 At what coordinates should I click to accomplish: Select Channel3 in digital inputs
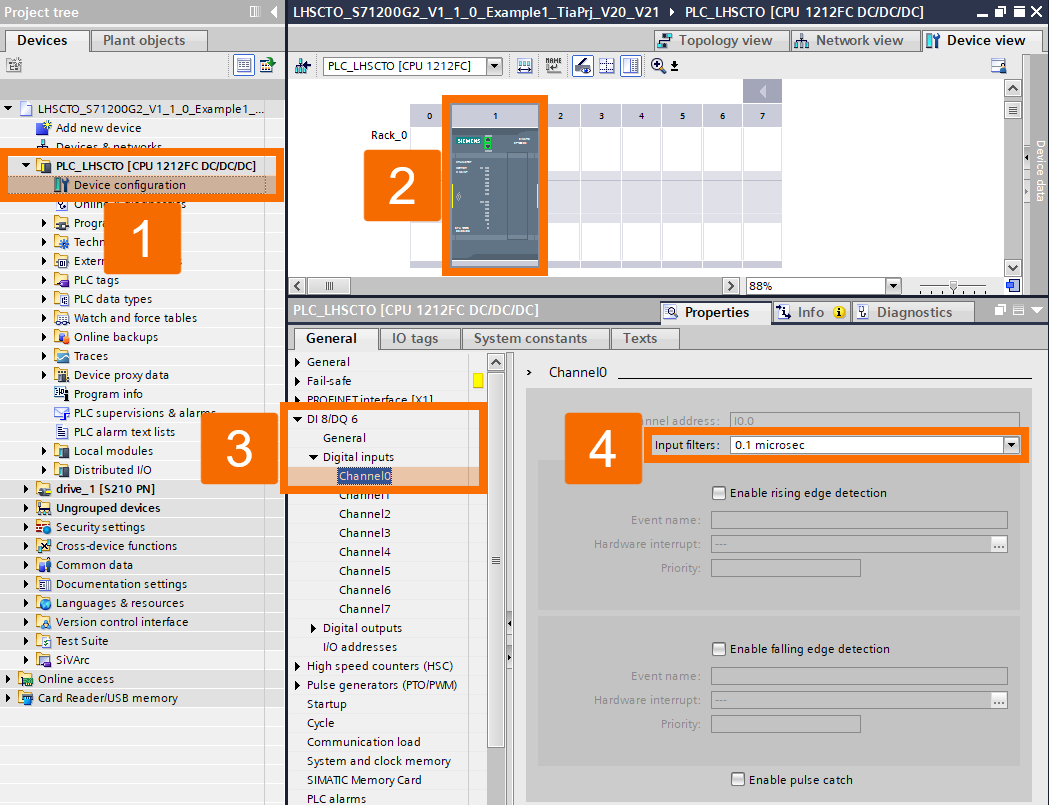365,533
